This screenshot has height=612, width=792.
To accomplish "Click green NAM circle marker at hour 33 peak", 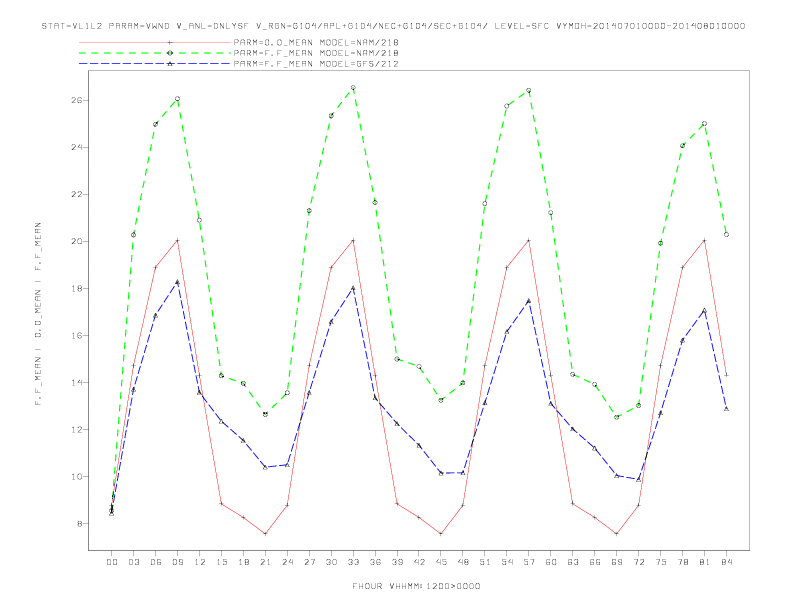I will [x=353, y=88].
